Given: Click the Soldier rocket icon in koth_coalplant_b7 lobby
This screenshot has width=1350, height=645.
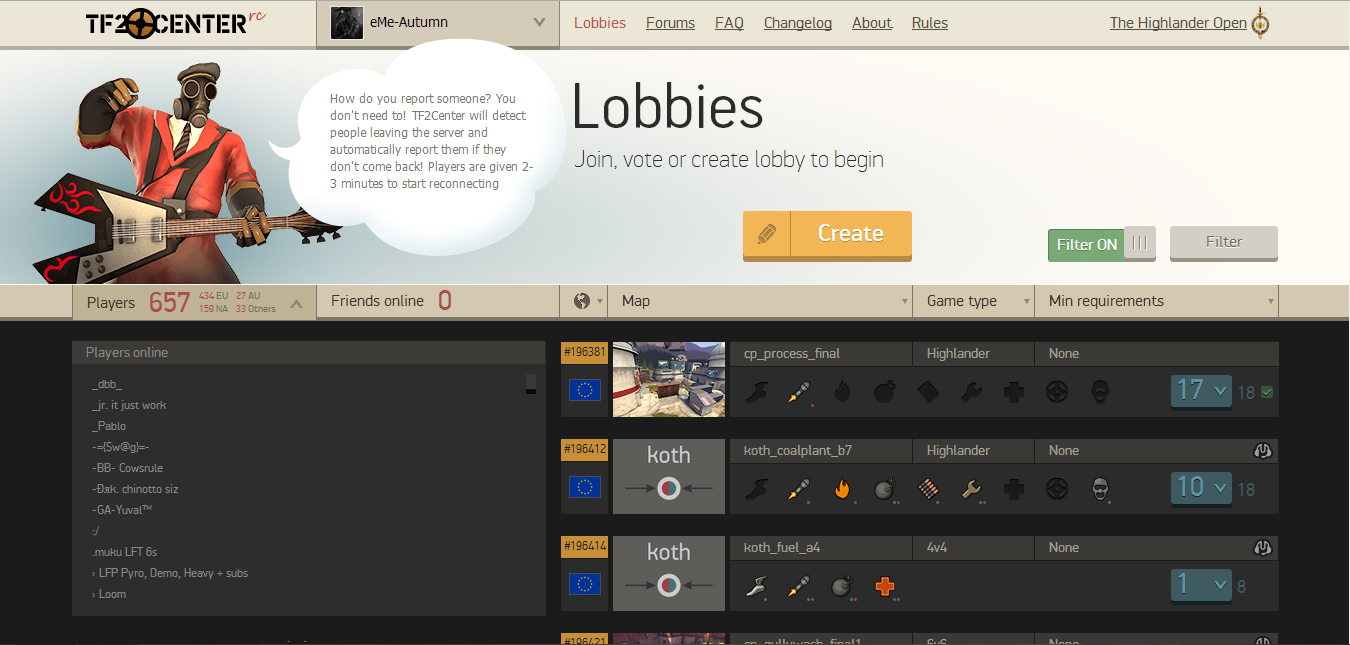Looking at the screenshot, I should point(797,489).
